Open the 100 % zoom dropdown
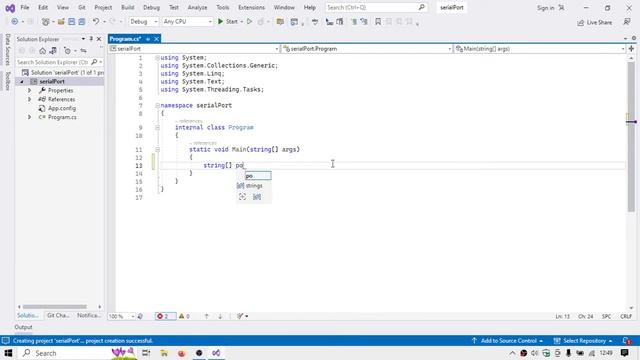The image size is (640, 360). (121, 316)
